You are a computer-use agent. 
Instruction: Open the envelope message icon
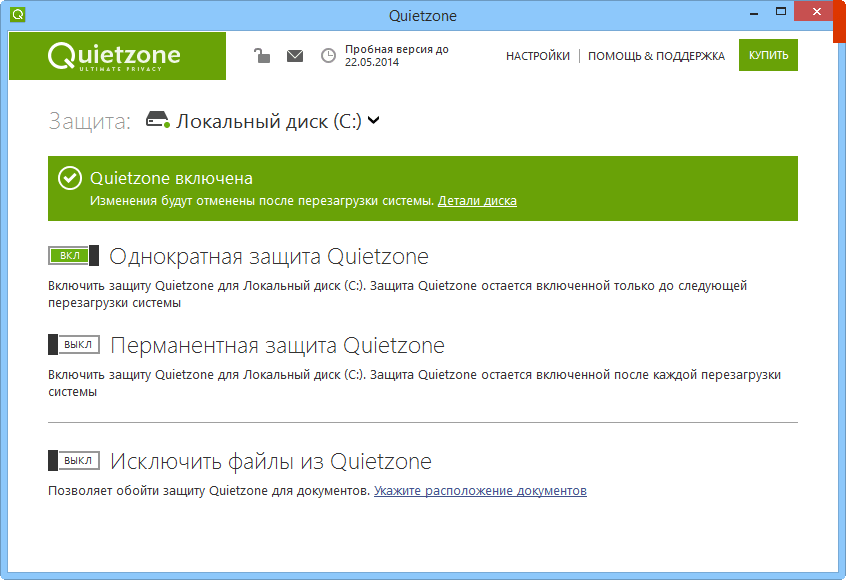click(x=295, y=55)
